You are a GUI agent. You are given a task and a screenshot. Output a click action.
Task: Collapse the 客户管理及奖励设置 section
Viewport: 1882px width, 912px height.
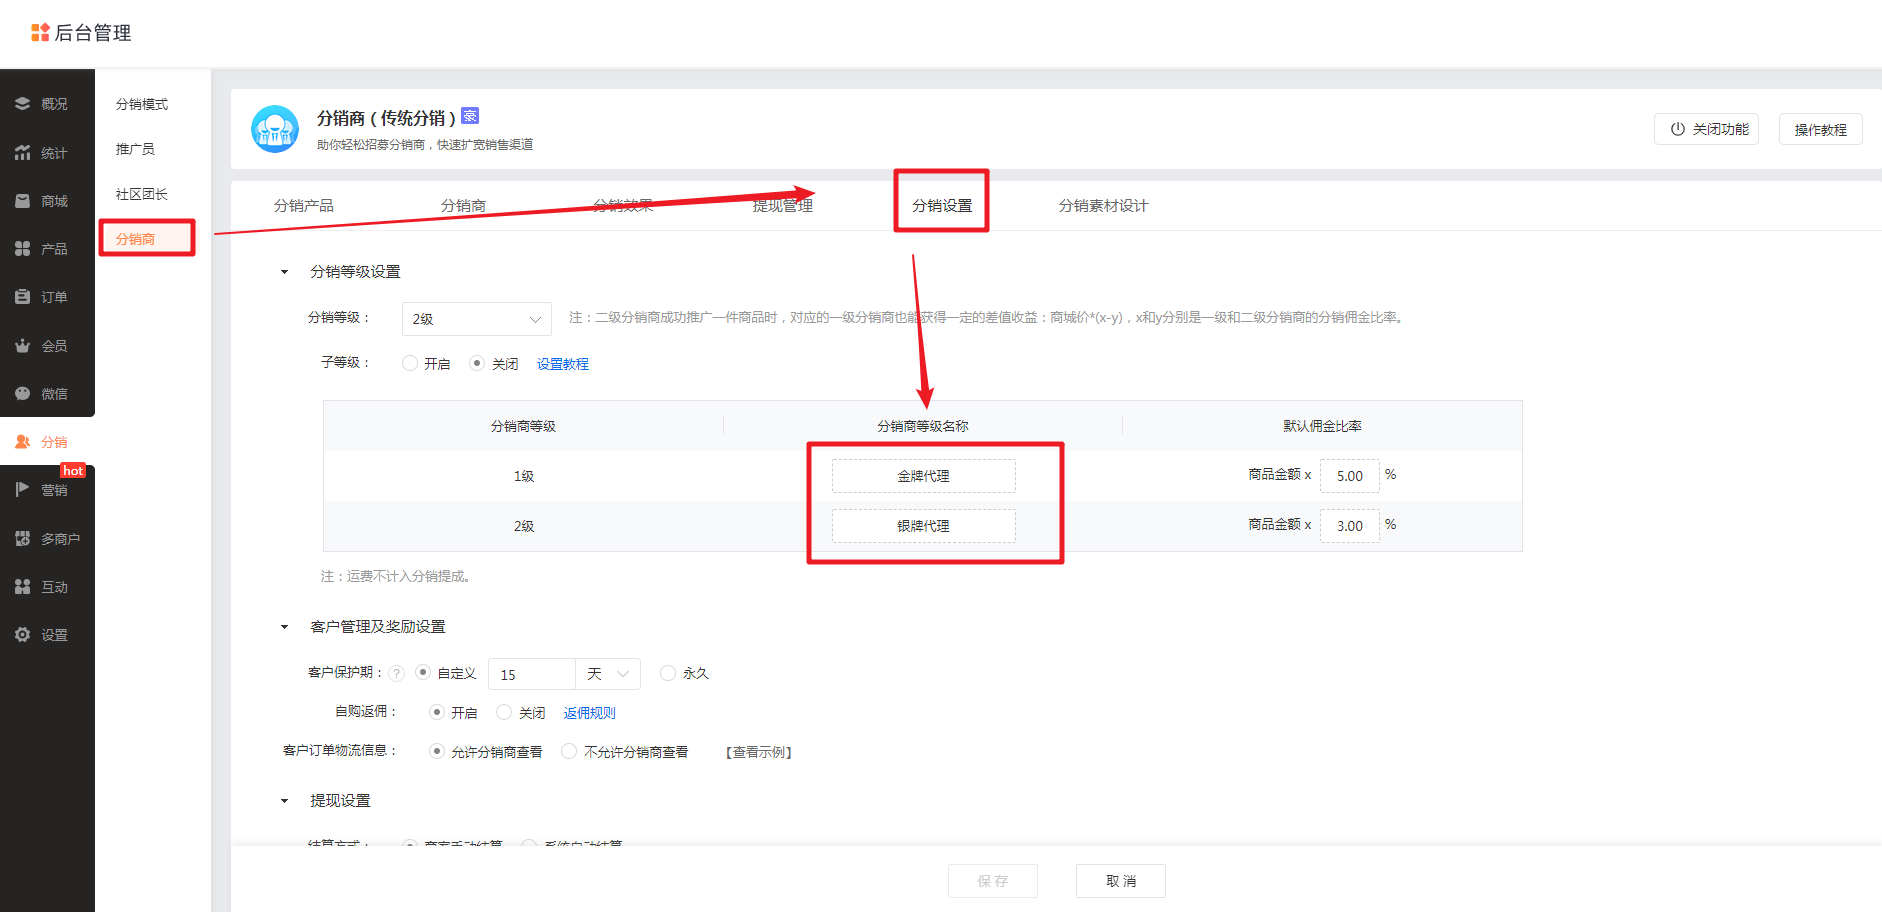tap(284, 627)
